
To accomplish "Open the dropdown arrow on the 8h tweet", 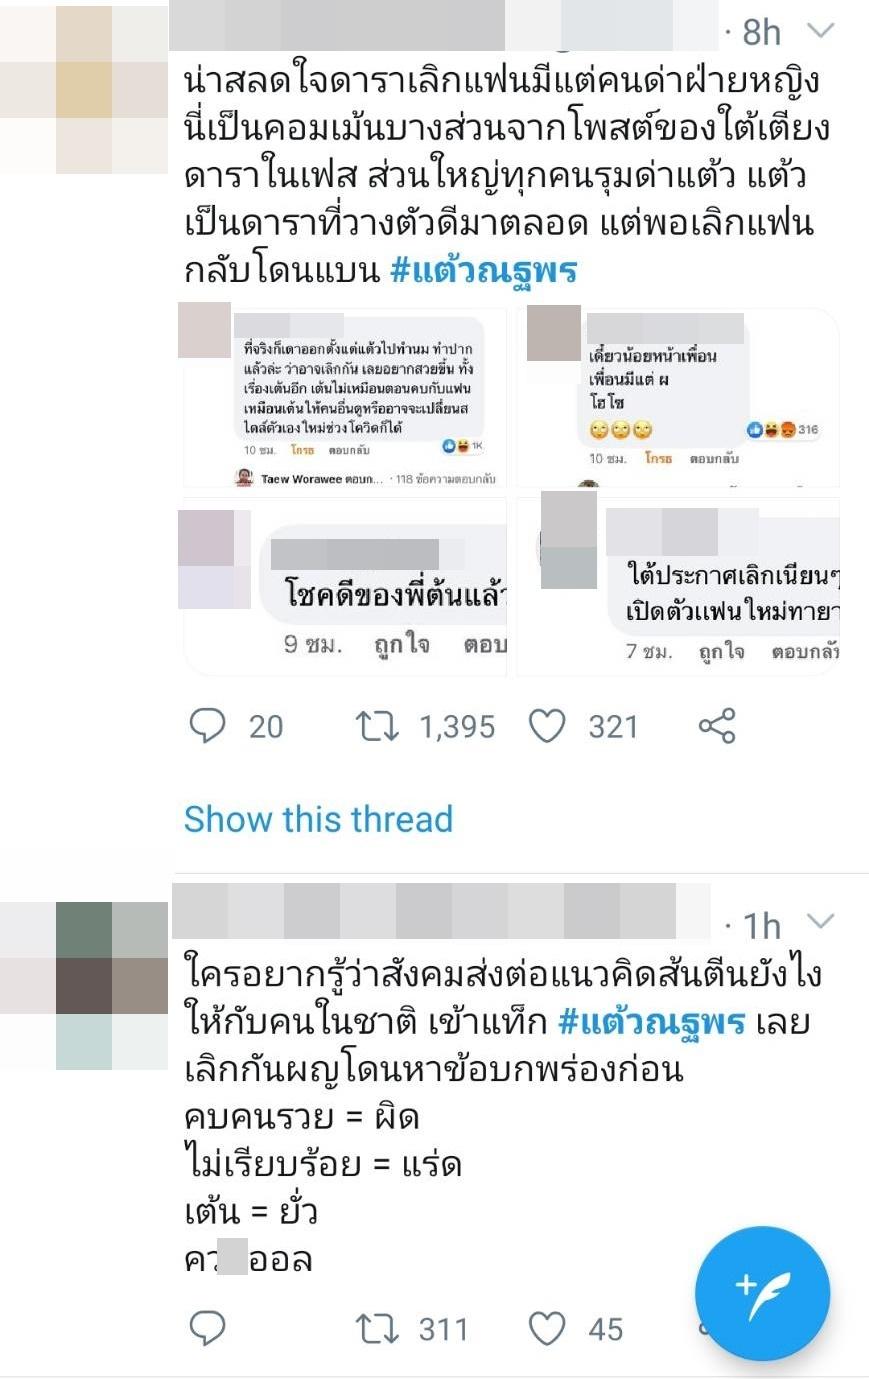I will (x=821, y=31).
